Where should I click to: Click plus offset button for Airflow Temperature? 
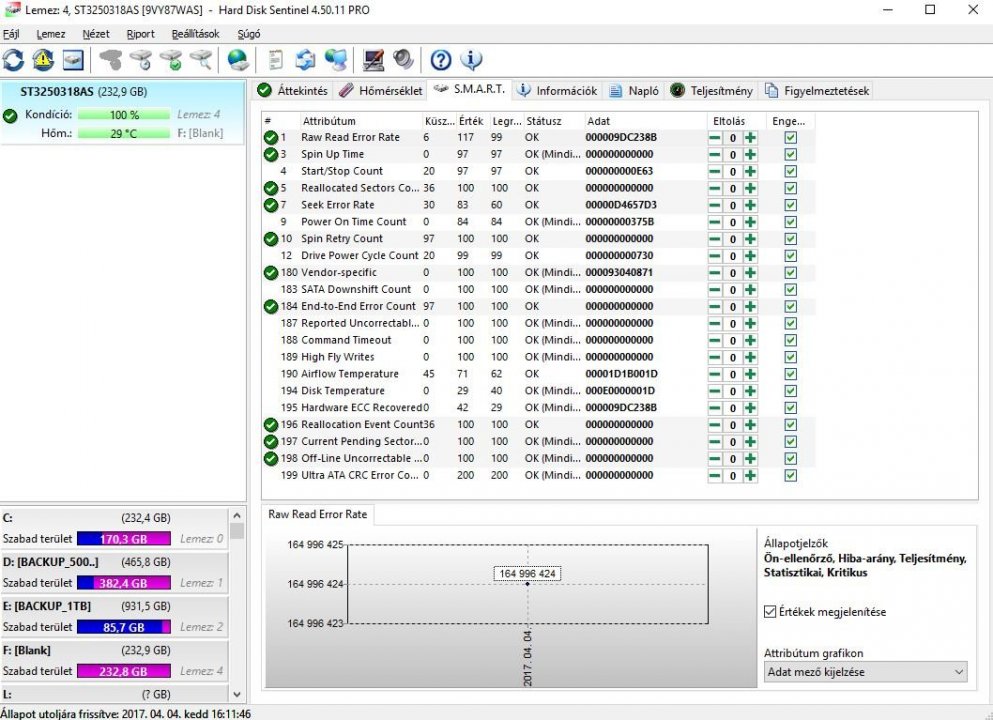[750, 374]
